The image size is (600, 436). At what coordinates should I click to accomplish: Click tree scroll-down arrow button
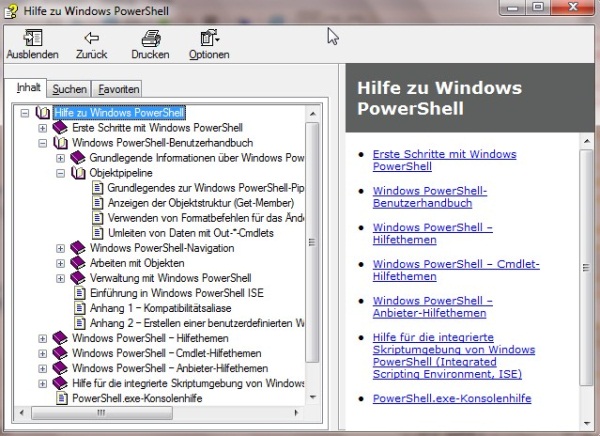313,397
